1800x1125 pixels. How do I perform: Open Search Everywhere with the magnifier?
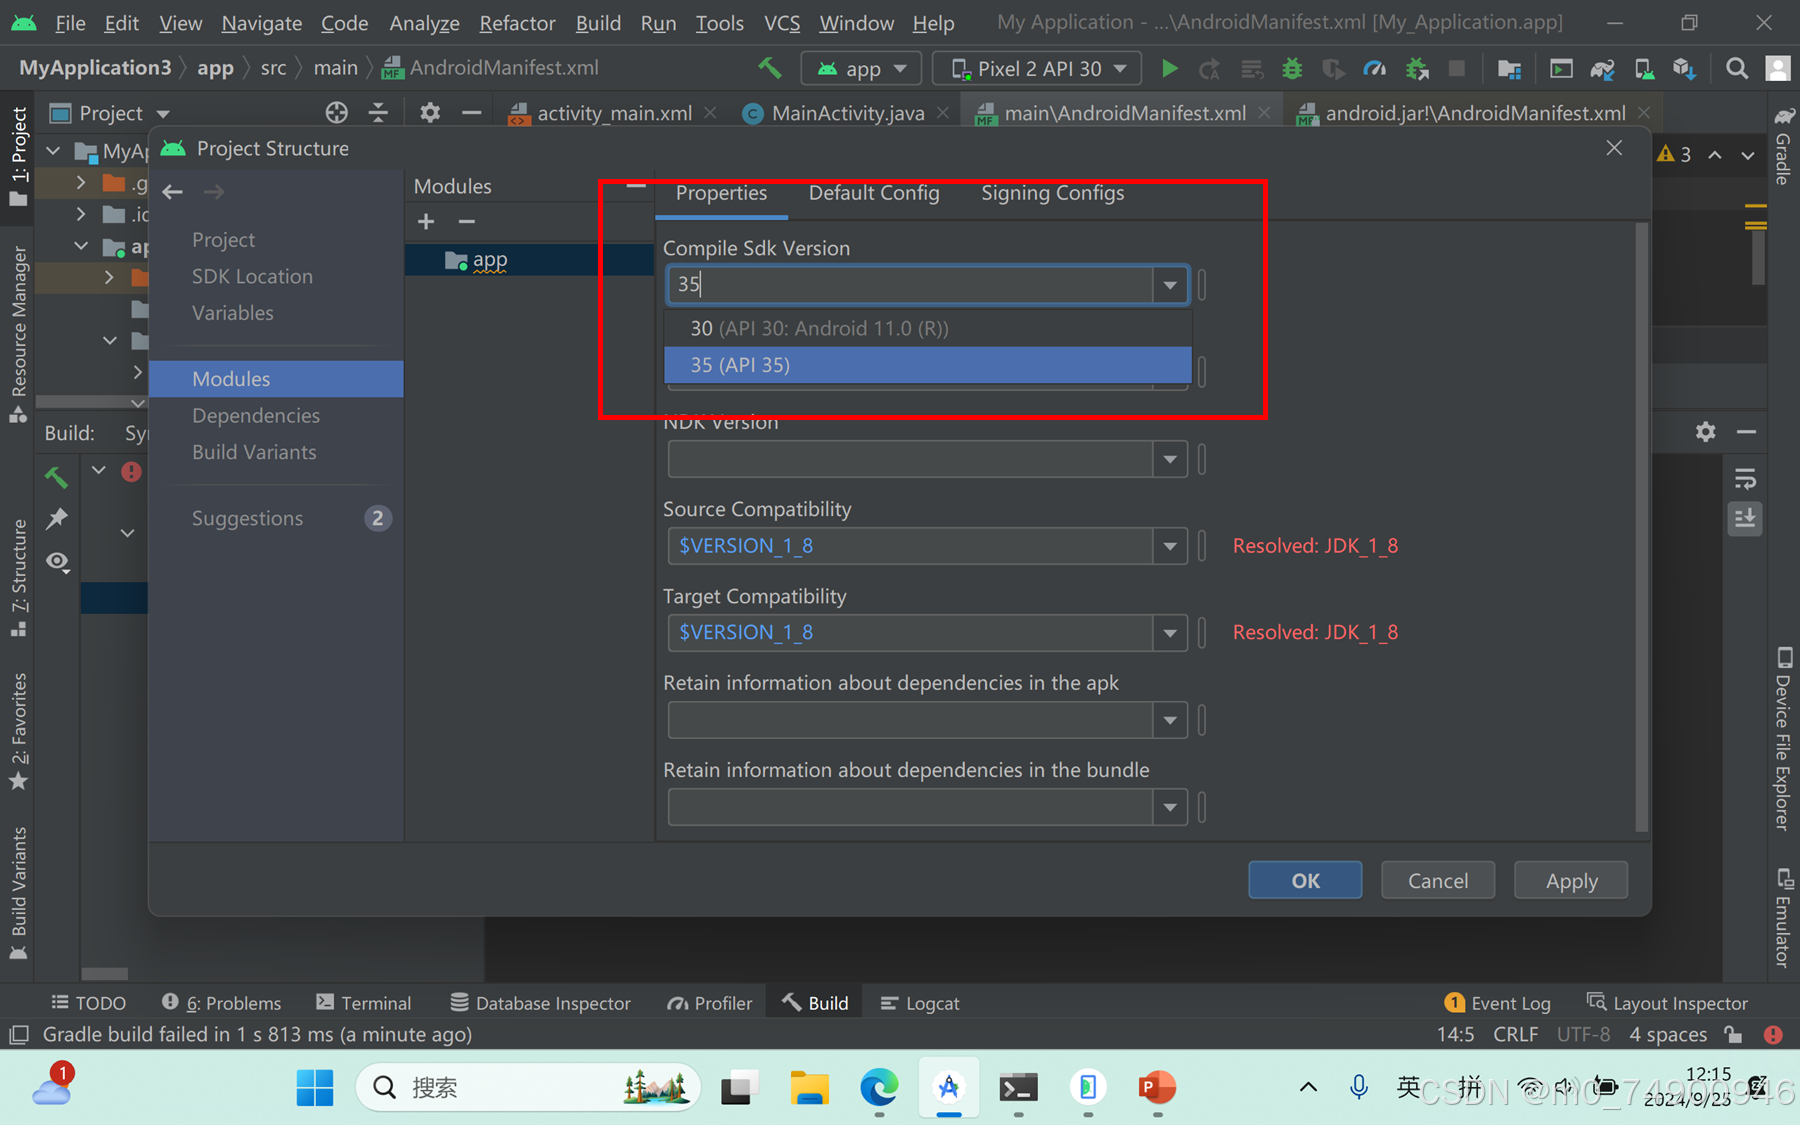tap(1737, 68)
